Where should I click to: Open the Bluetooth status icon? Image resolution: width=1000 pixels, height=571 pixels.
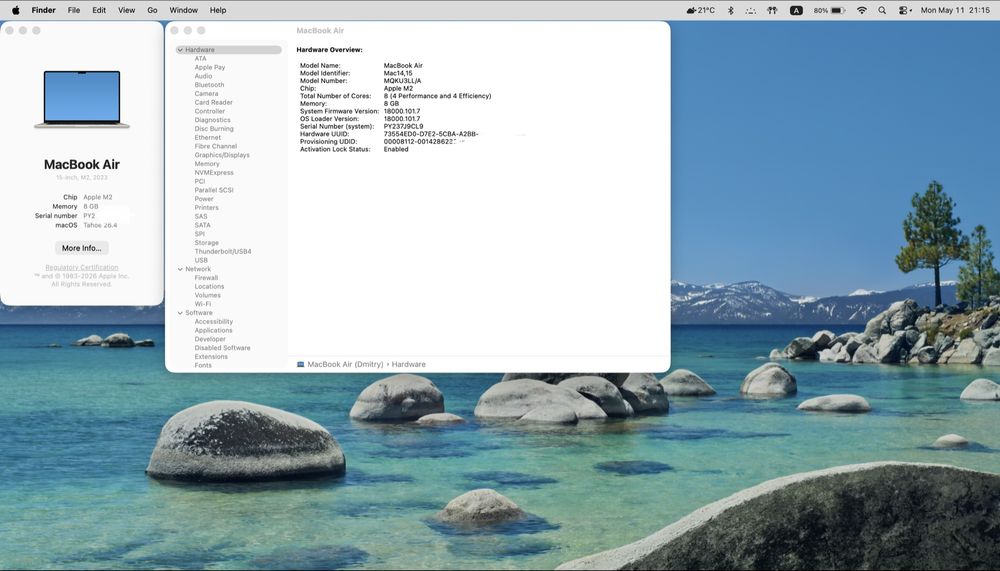pyautogui.click(x=731, y=10)
